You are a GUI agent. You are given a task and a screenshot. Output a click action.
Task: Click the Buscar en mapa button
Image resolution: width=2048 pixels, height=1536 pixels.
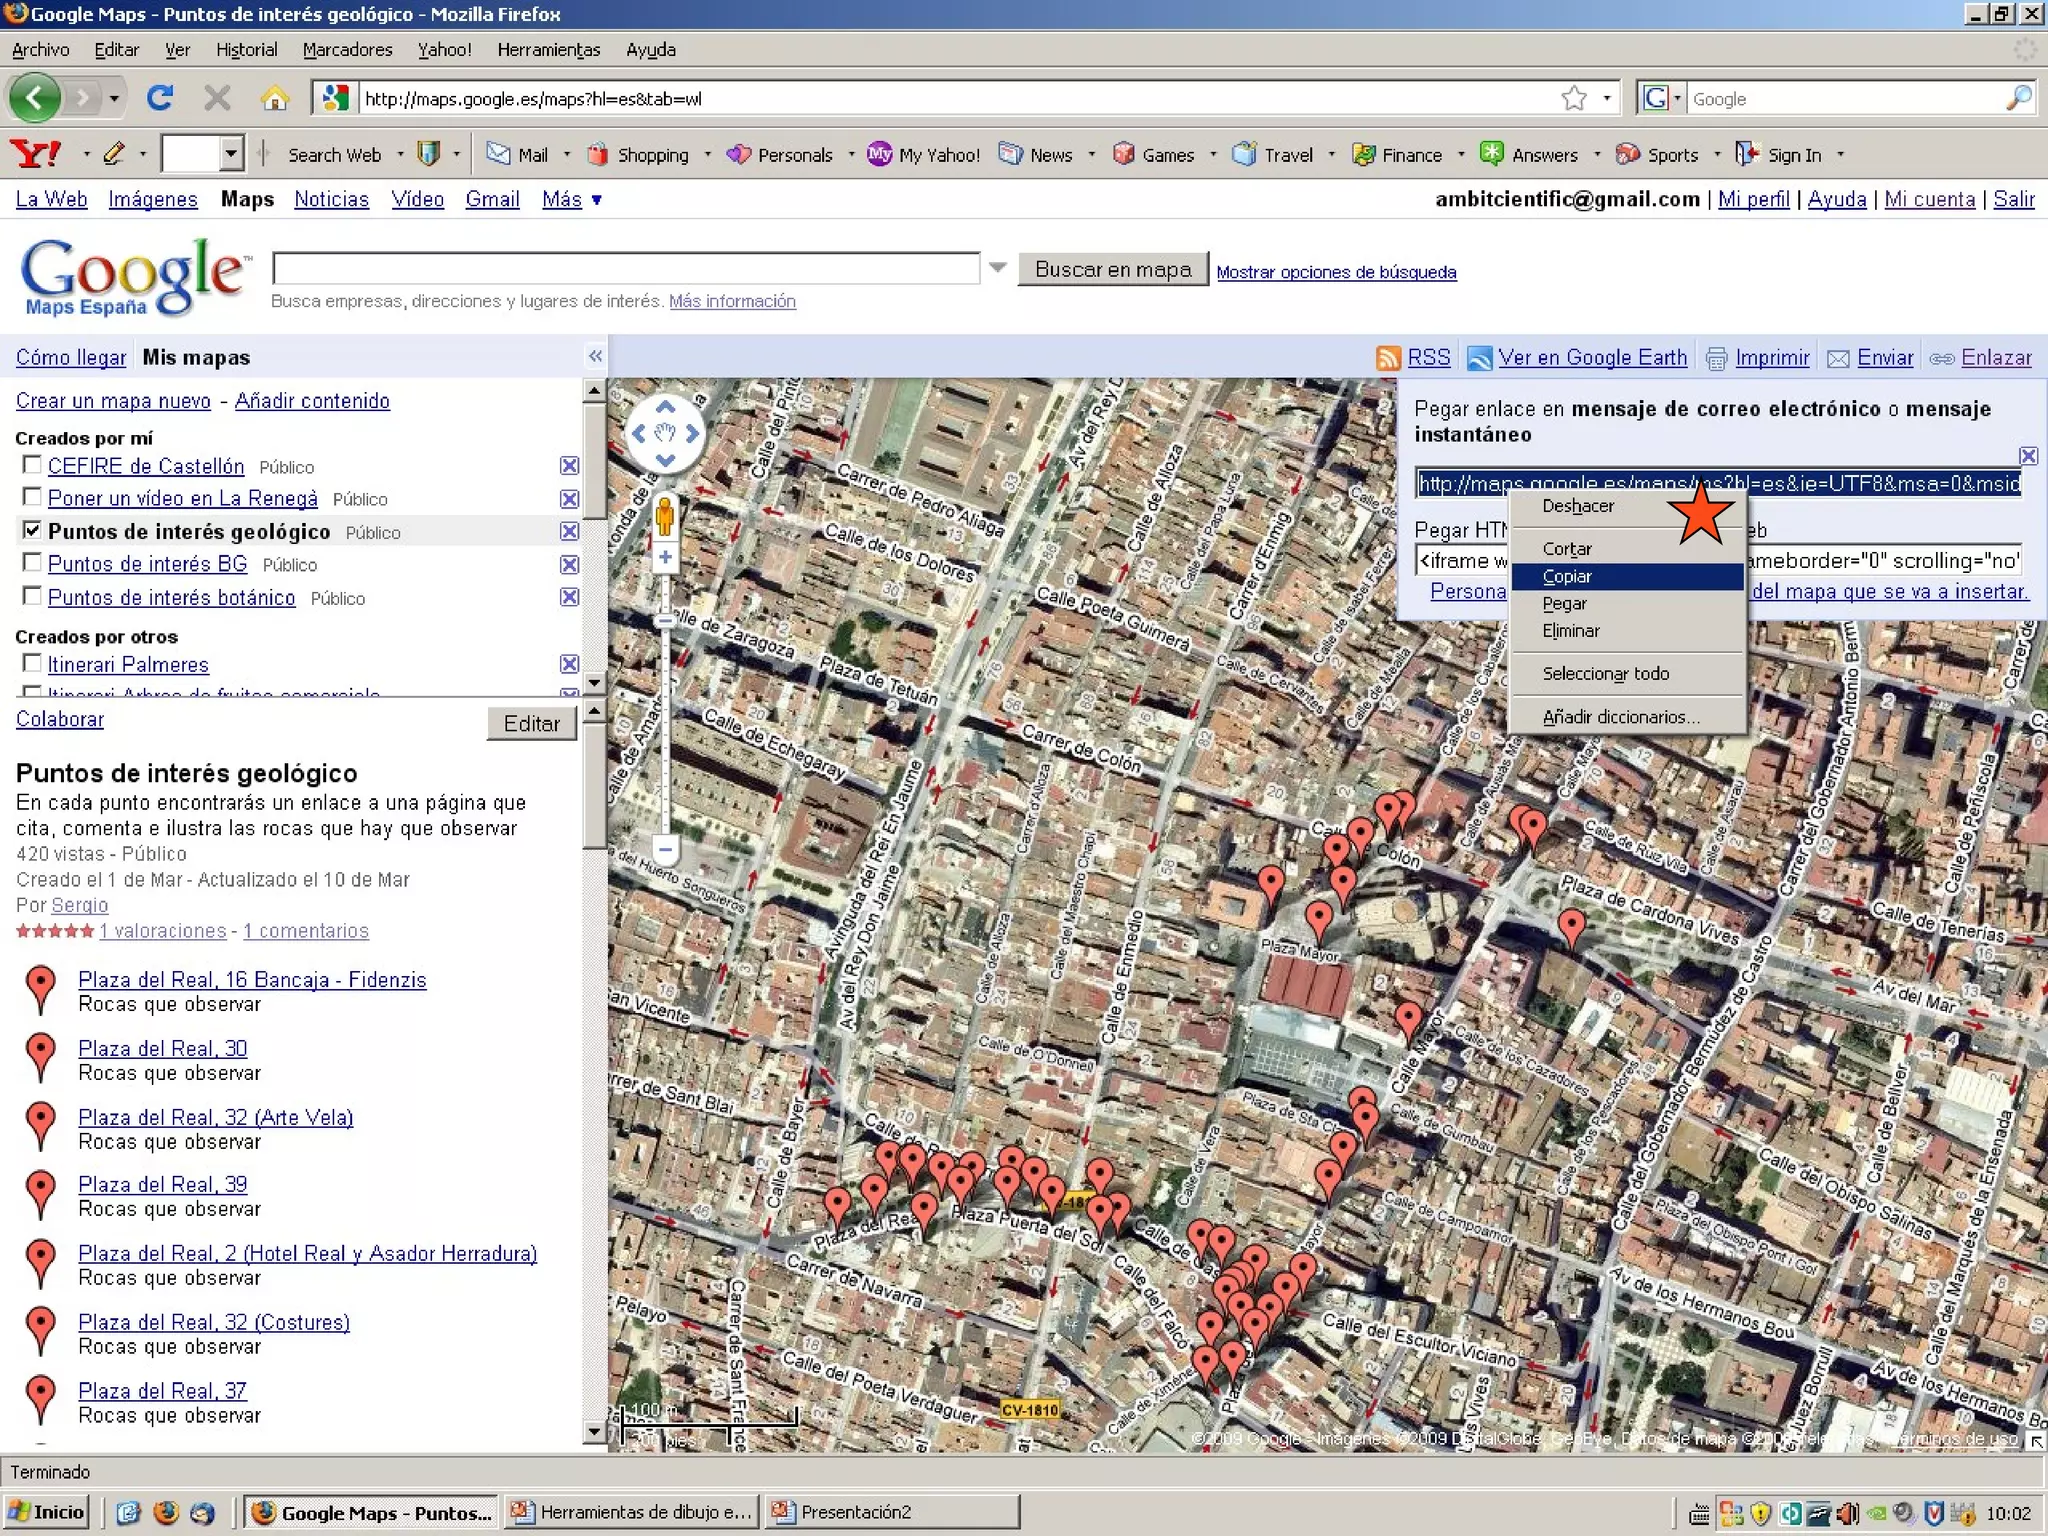click(1113, 269)
